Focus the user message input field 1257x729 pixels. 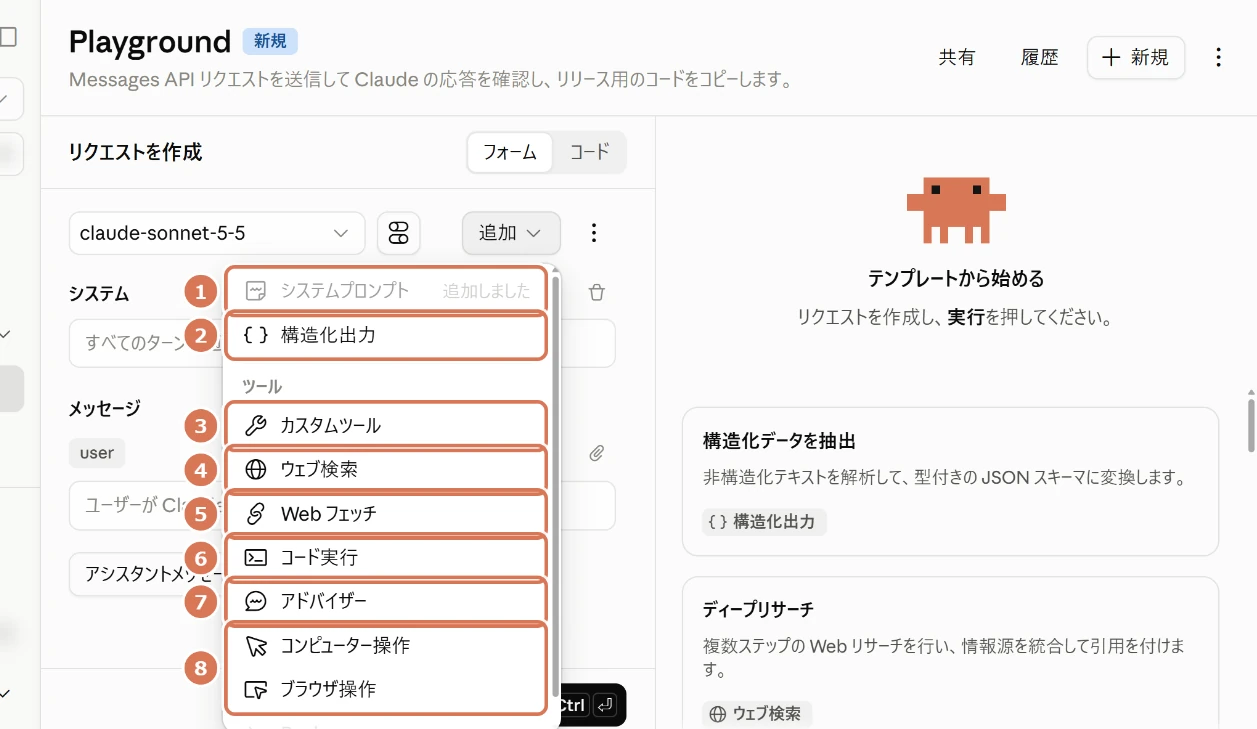click(x=342, y=506)
